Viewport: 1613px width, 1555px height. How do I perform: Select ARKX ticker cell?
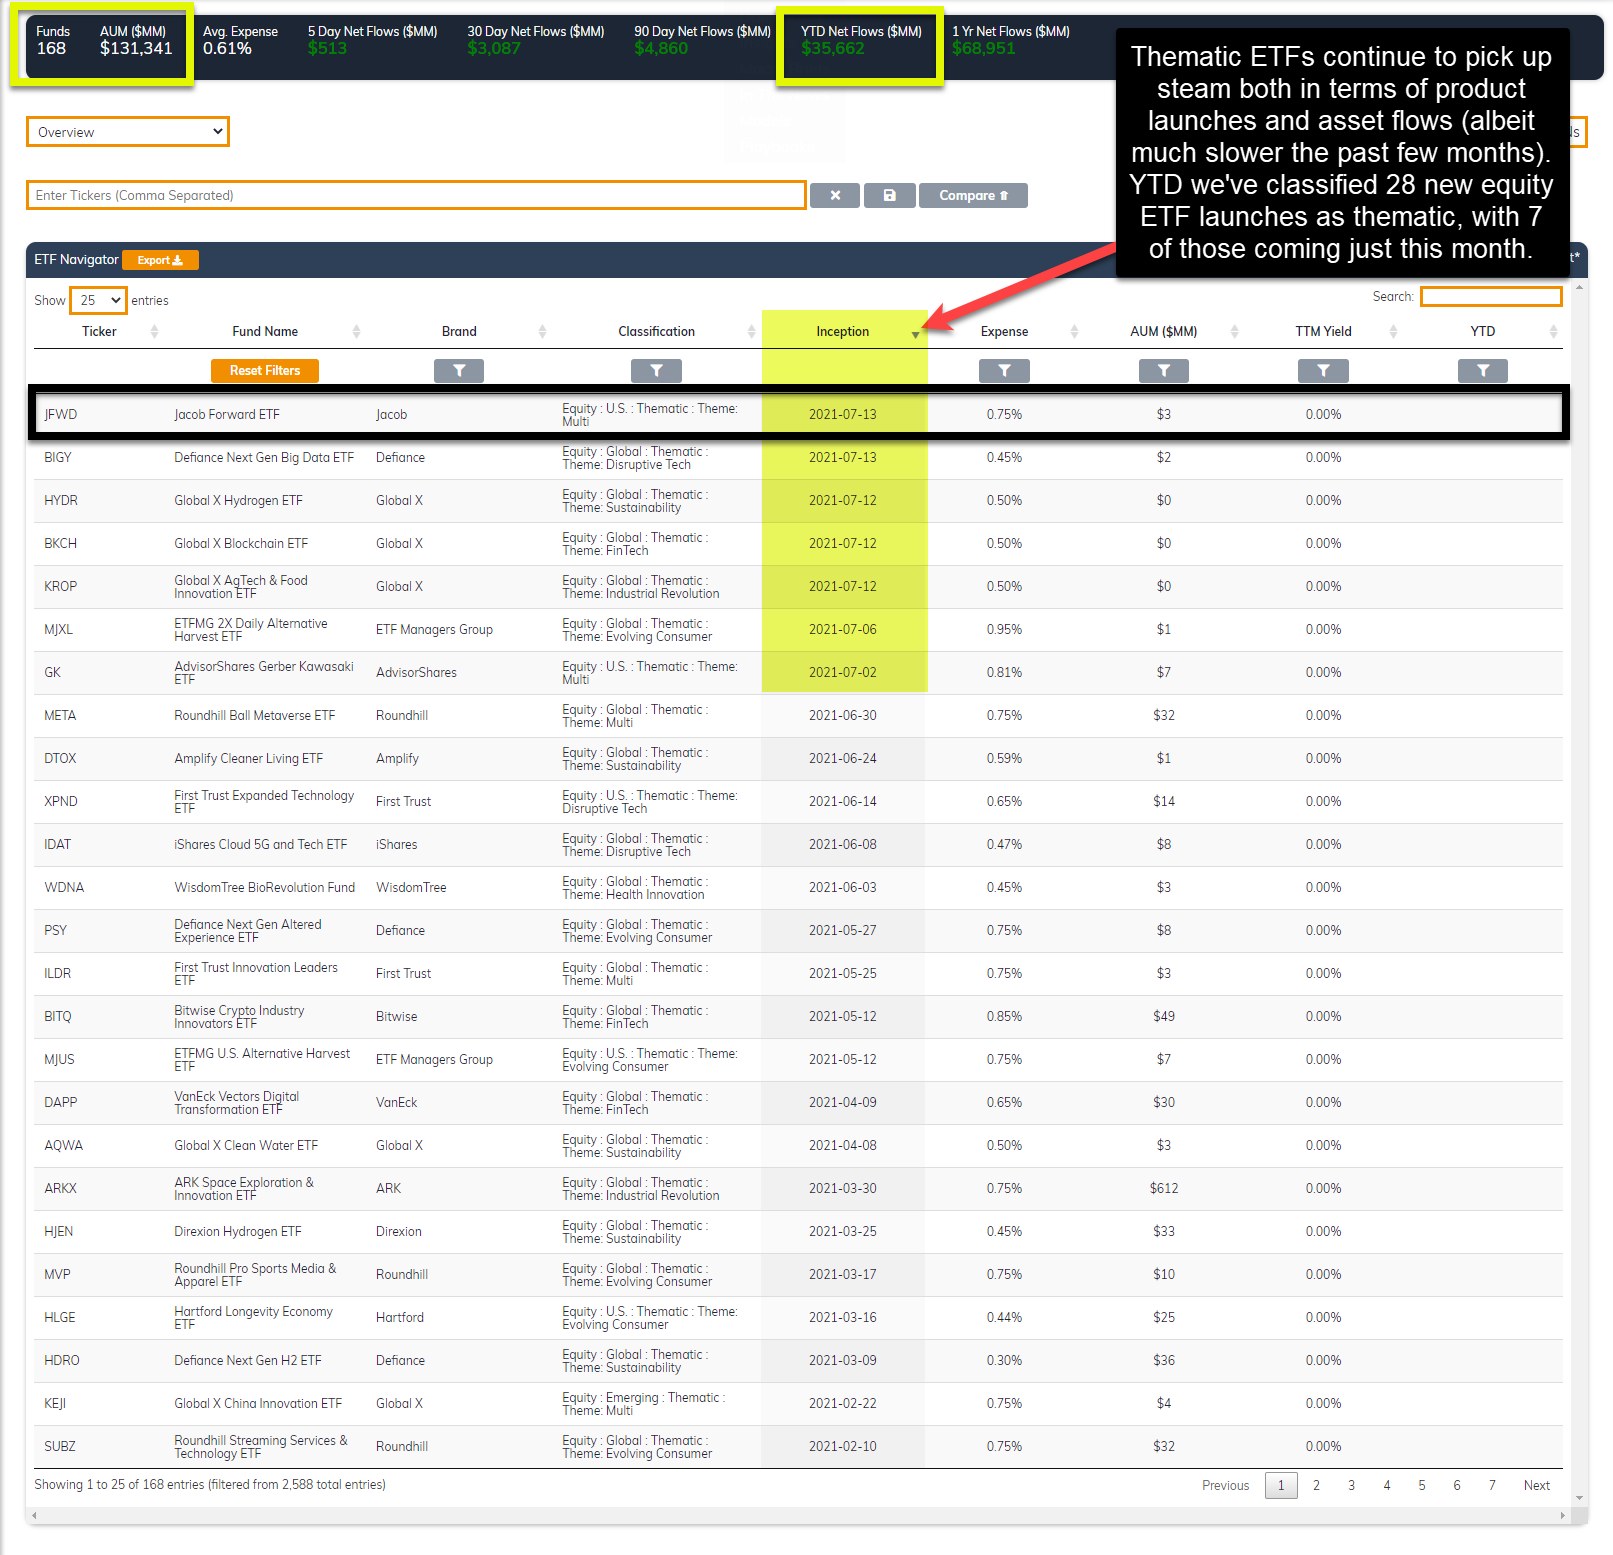click(60, 1189)
